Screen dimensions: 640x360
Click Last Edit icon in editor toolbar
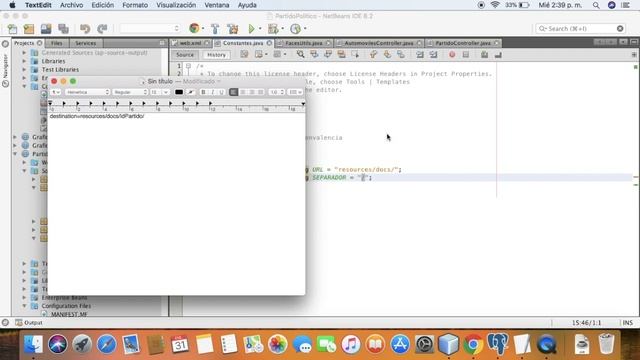click(x=244, y=54)
